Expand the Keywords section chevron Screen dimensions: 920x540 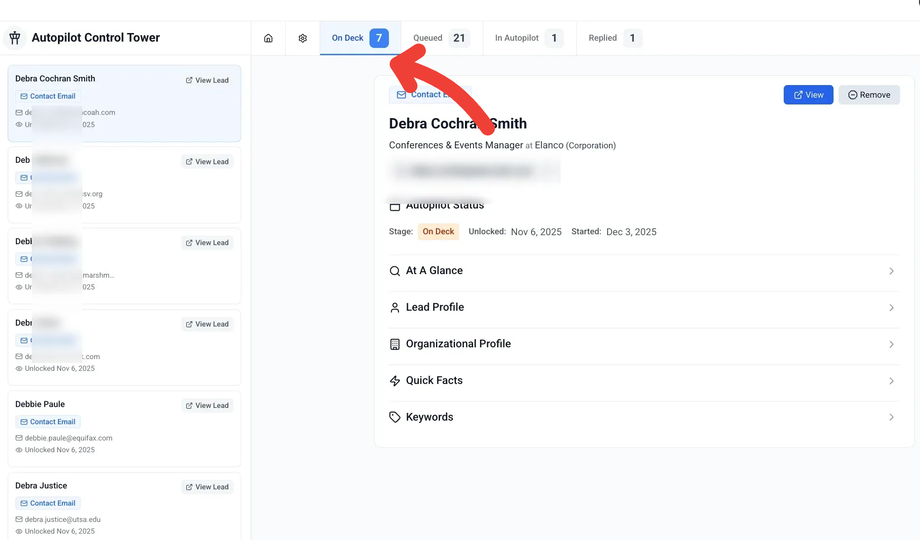pyautogui.click(x=891, y=417)
